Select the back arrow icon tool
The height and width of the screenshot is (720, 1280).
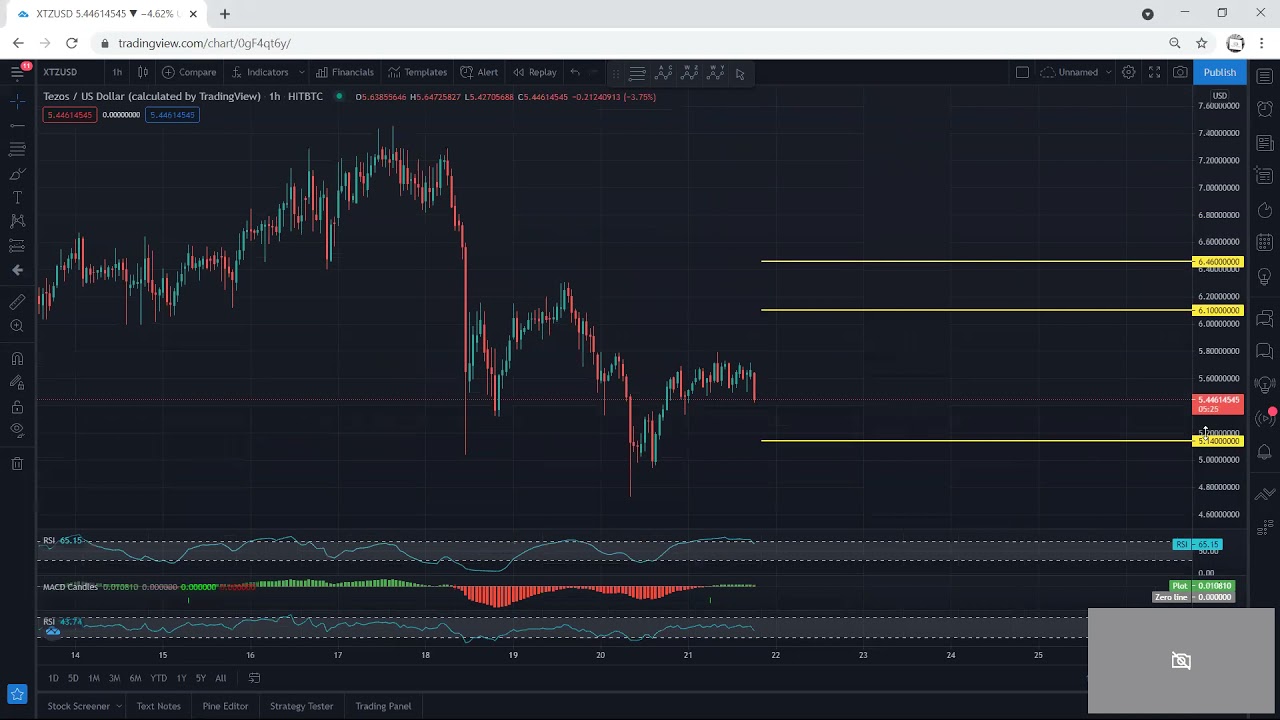[17, 270]
